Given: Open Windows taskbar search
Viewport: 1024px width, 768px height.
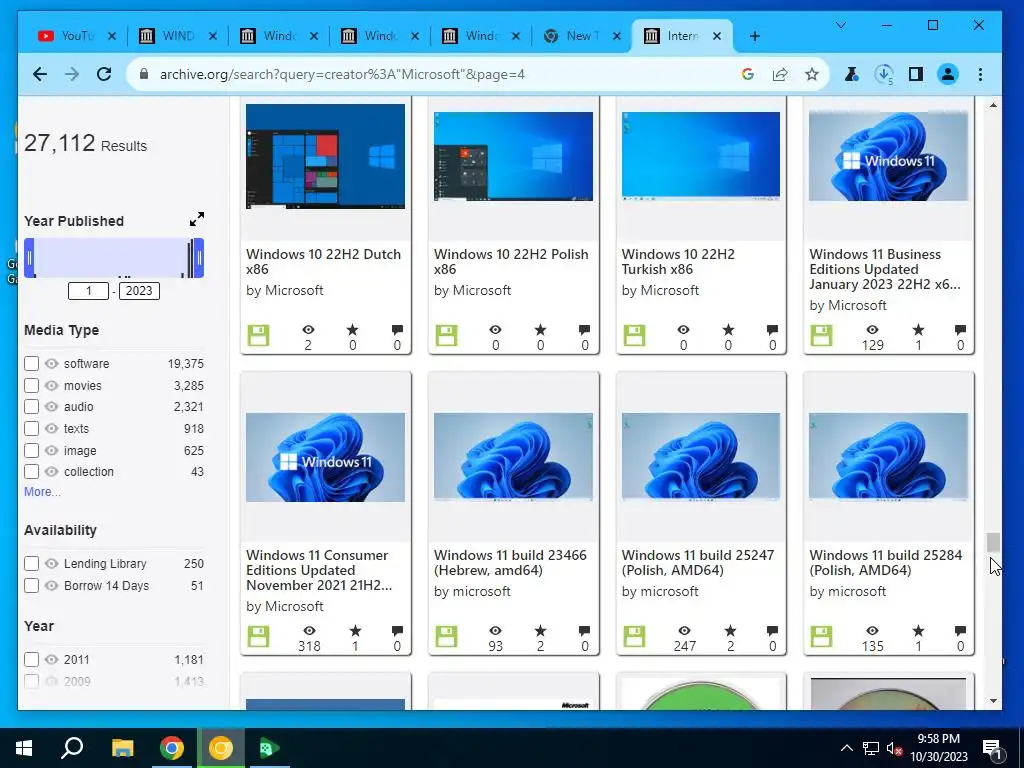Looking at the screenshot, I should pos(72,748).
